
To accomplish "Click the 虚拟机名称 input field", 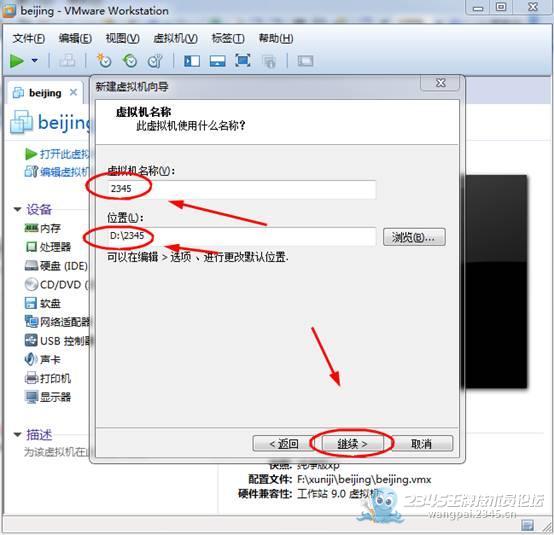I will coord(241,189).
